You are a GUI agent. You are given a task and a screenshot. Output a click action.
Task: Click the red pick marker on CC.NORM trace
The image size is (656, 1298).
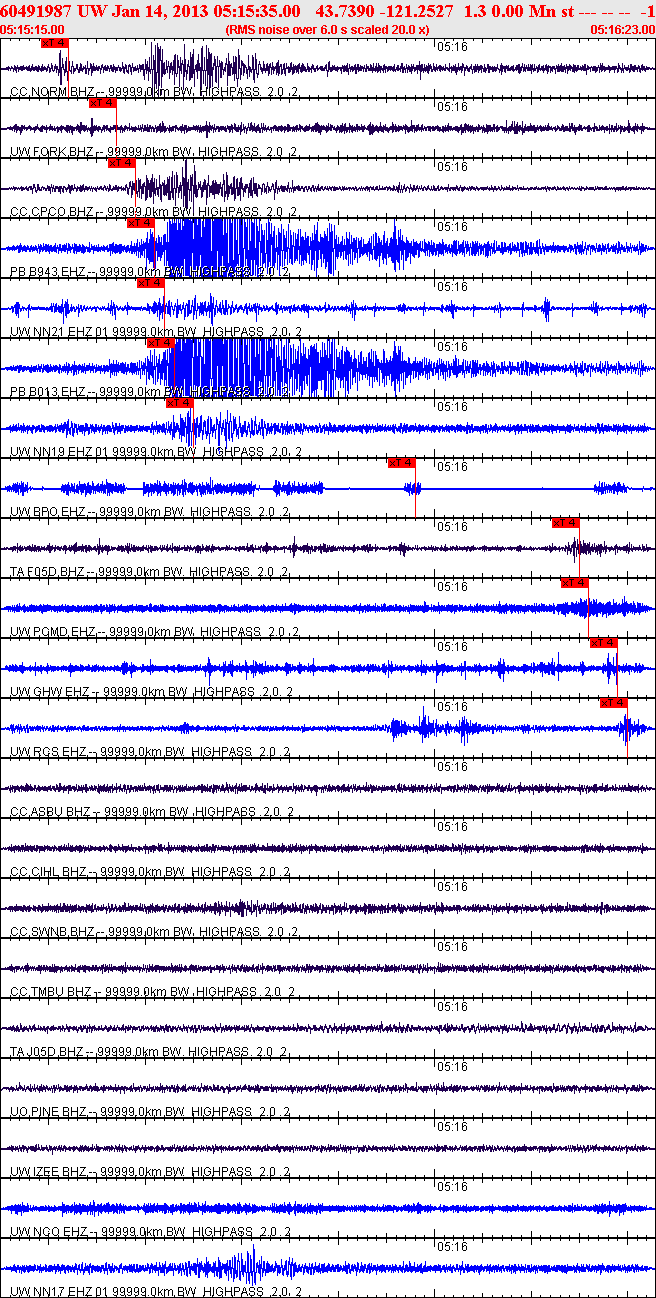[x=55, y=43]
